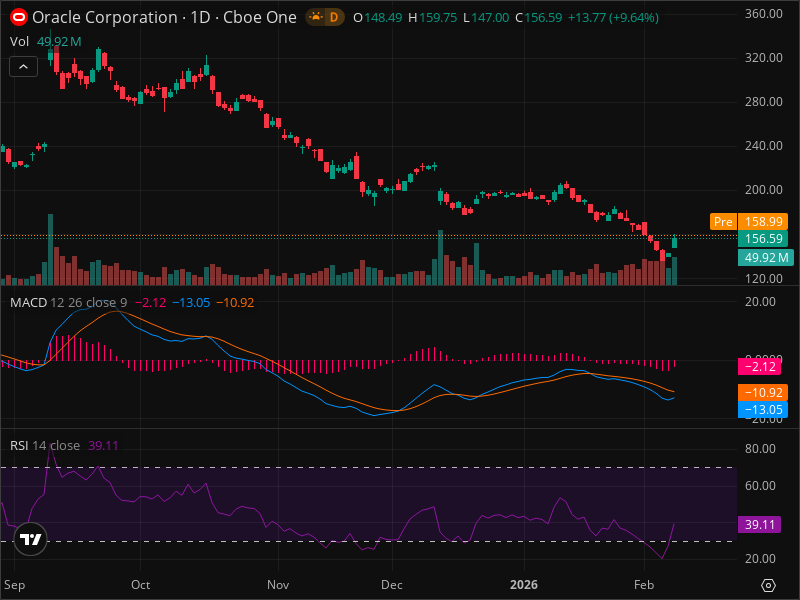Click the 49.92 M volume axis tag

[766, 258]
